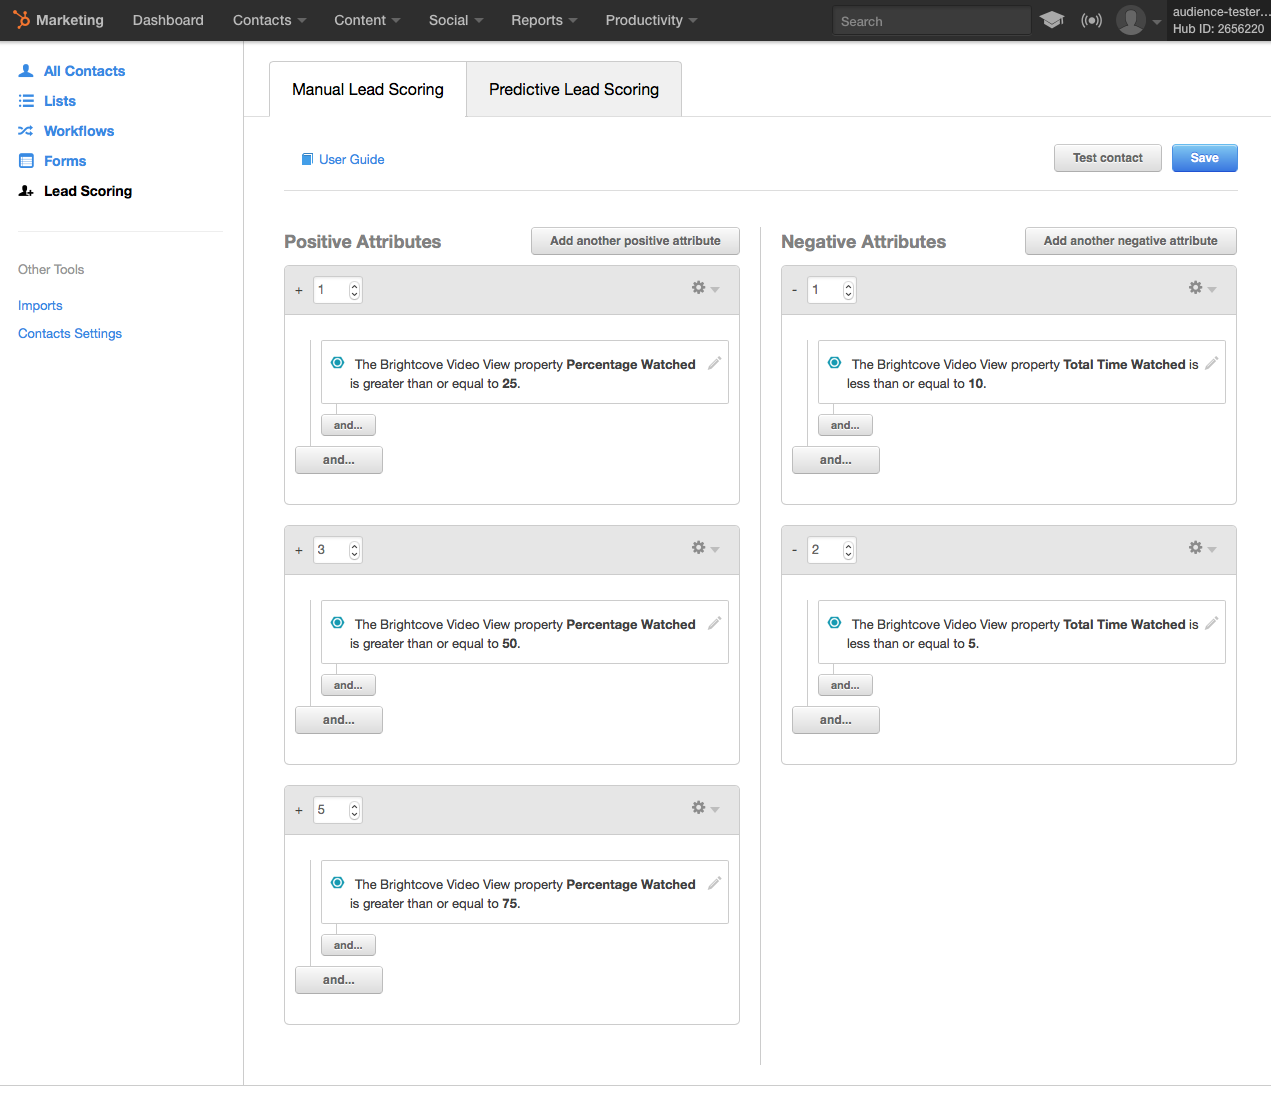The height and width of the screenshot is (1094, 1271).
Task: Open gear menu for negative attribute scored 2
Action: 1202,548
